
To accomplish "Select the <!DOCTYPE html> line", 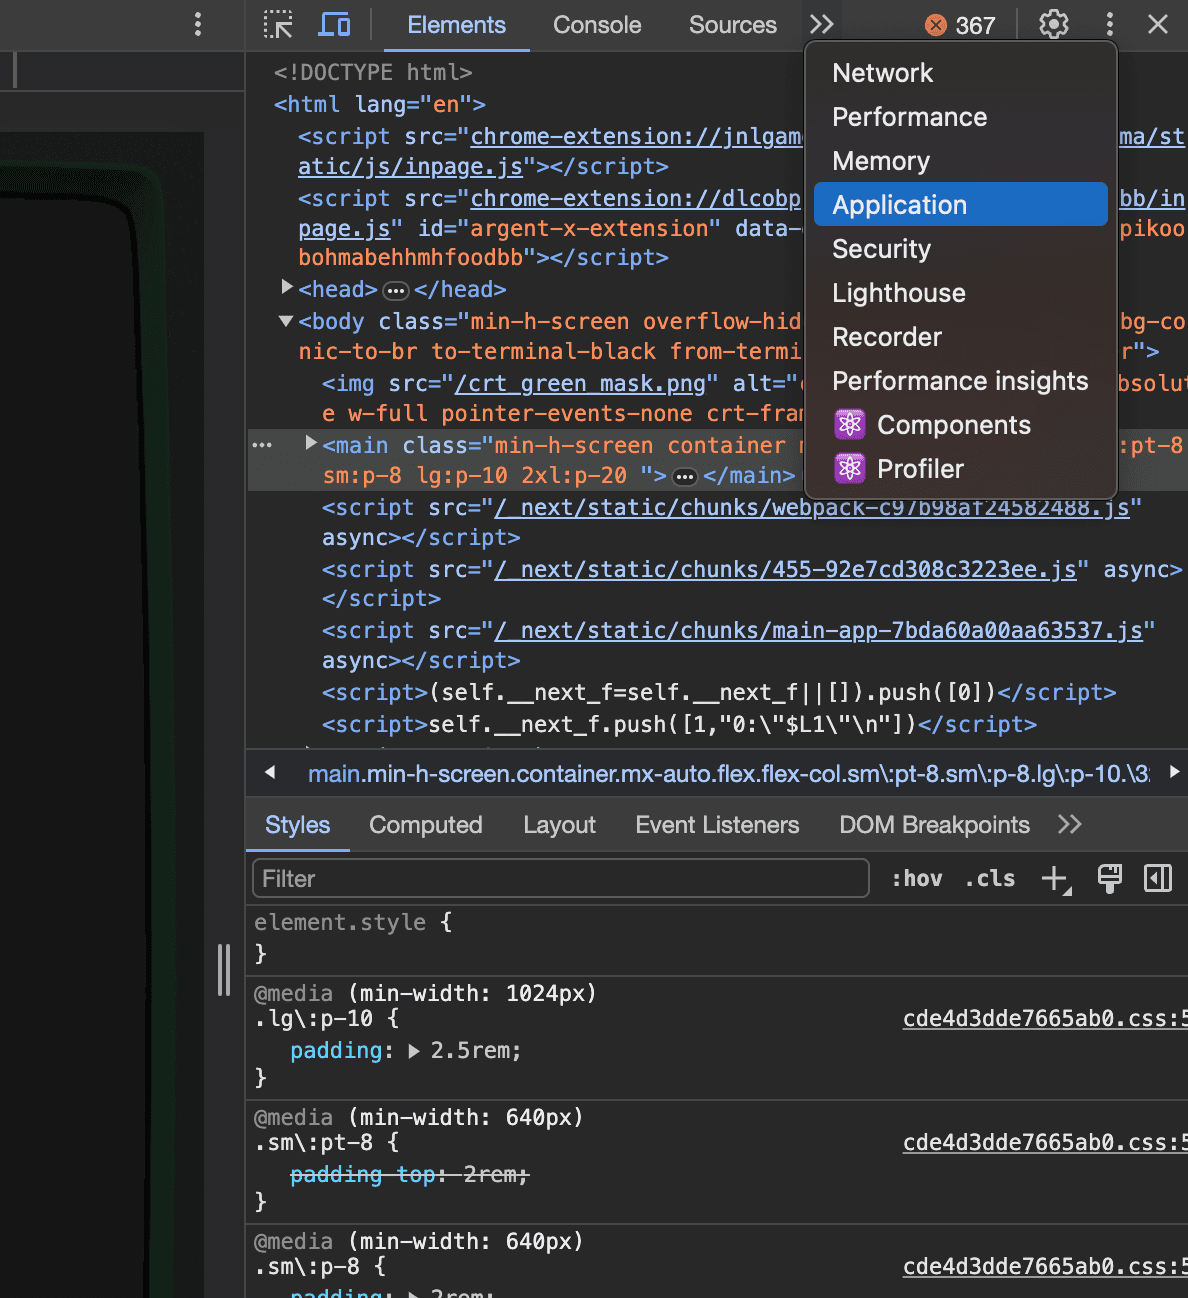I will [373, 73].
